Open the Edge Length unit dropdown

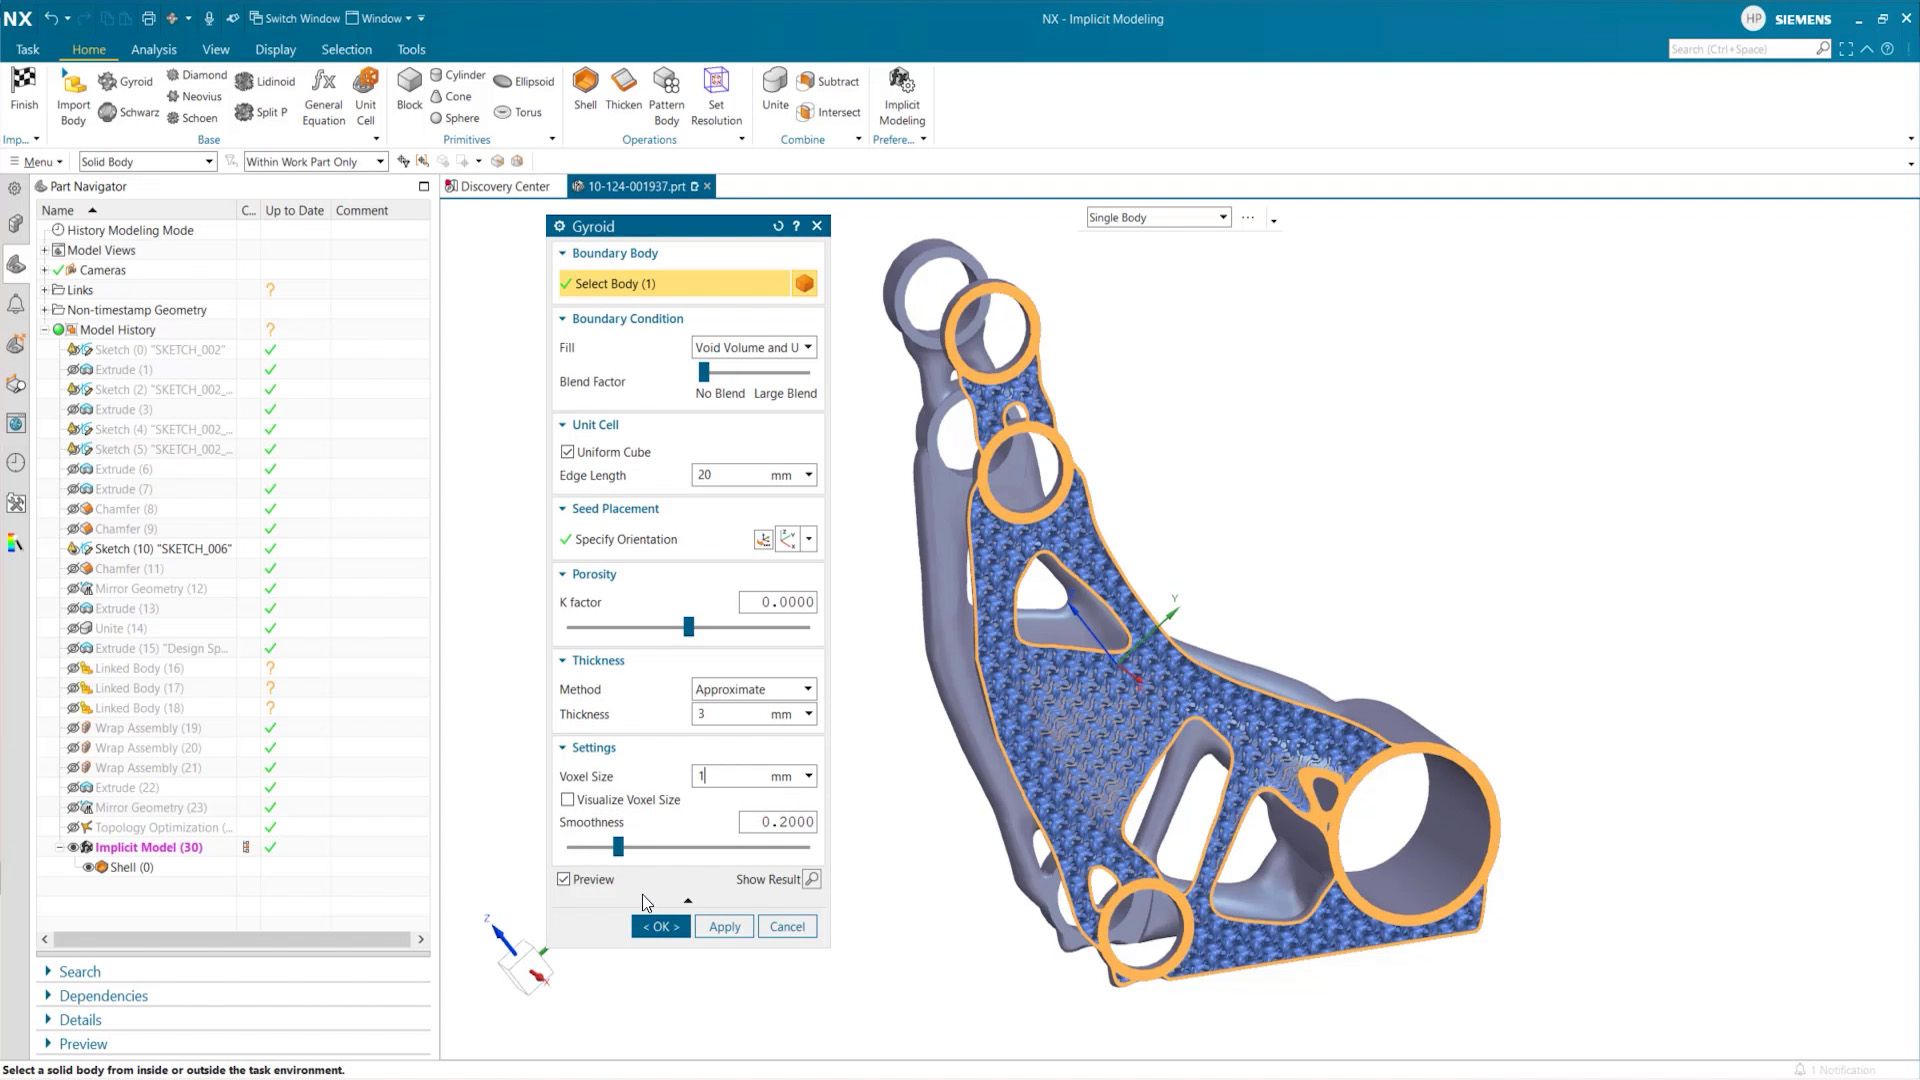[x=808, y=475]
